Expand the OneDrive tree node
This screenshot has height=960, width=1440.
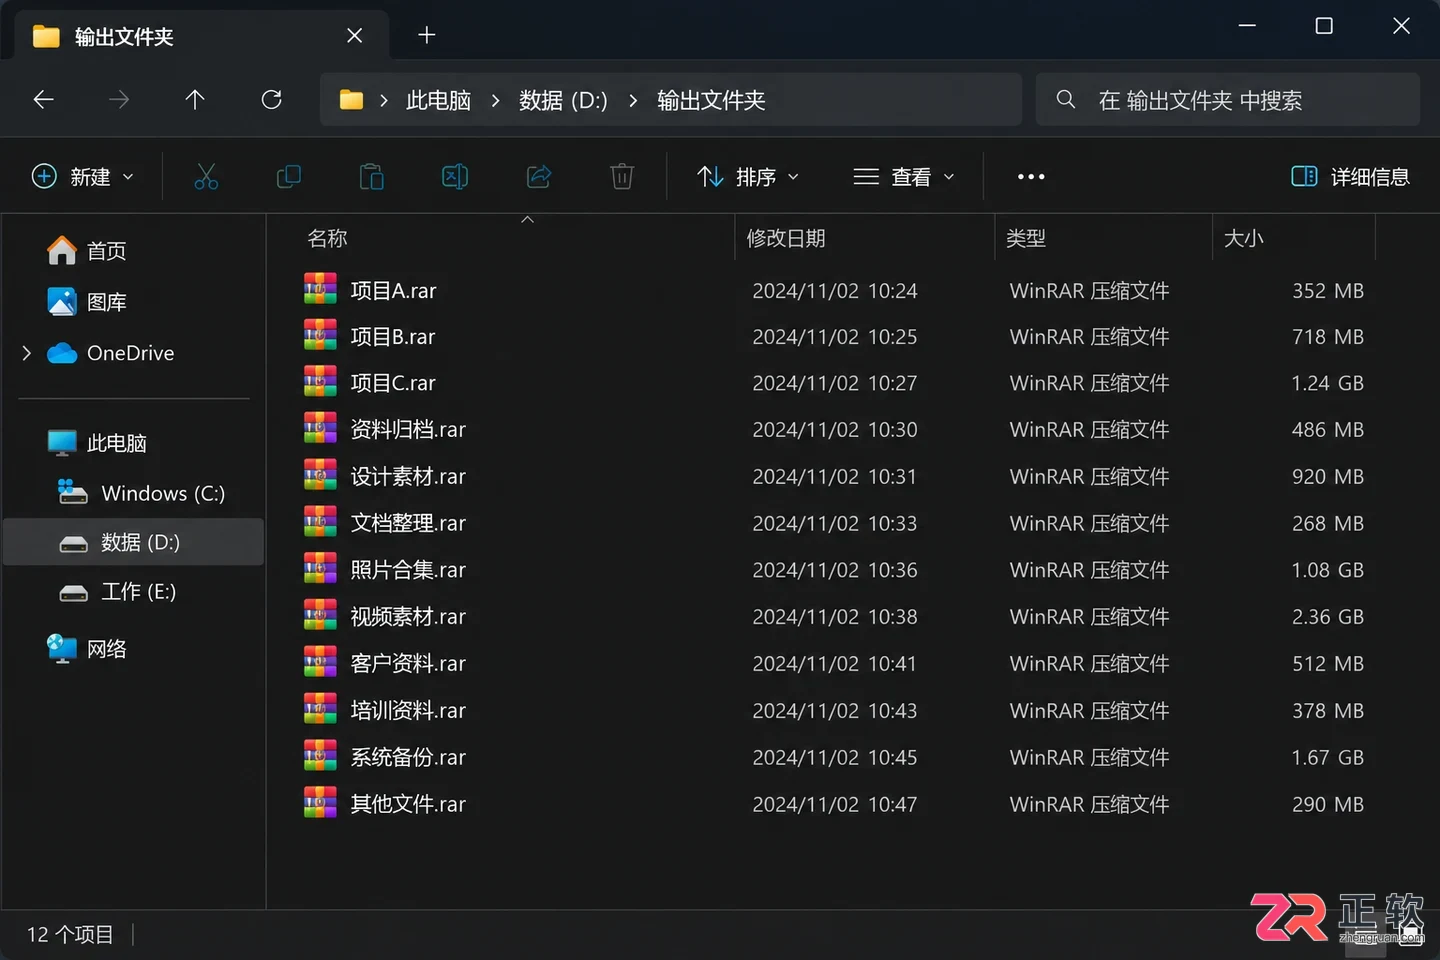(27, 353)
